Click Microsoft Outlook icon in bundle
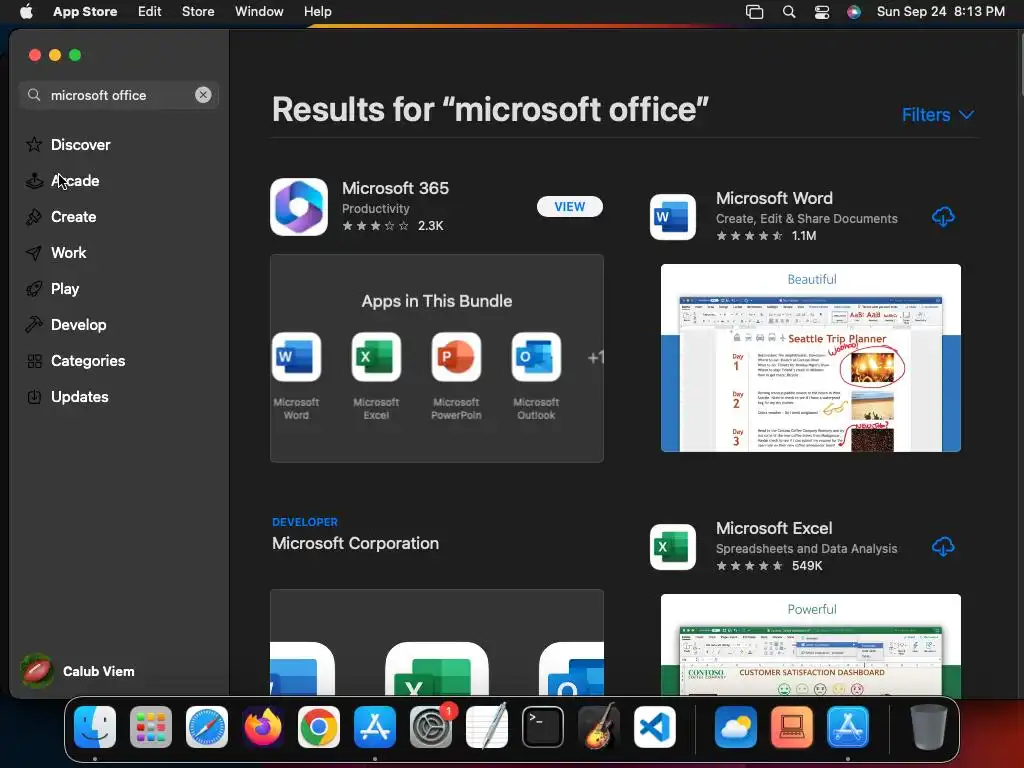The height and width of the screenshot is (768, 1024). pyautogui.click(x=536, y=357)
